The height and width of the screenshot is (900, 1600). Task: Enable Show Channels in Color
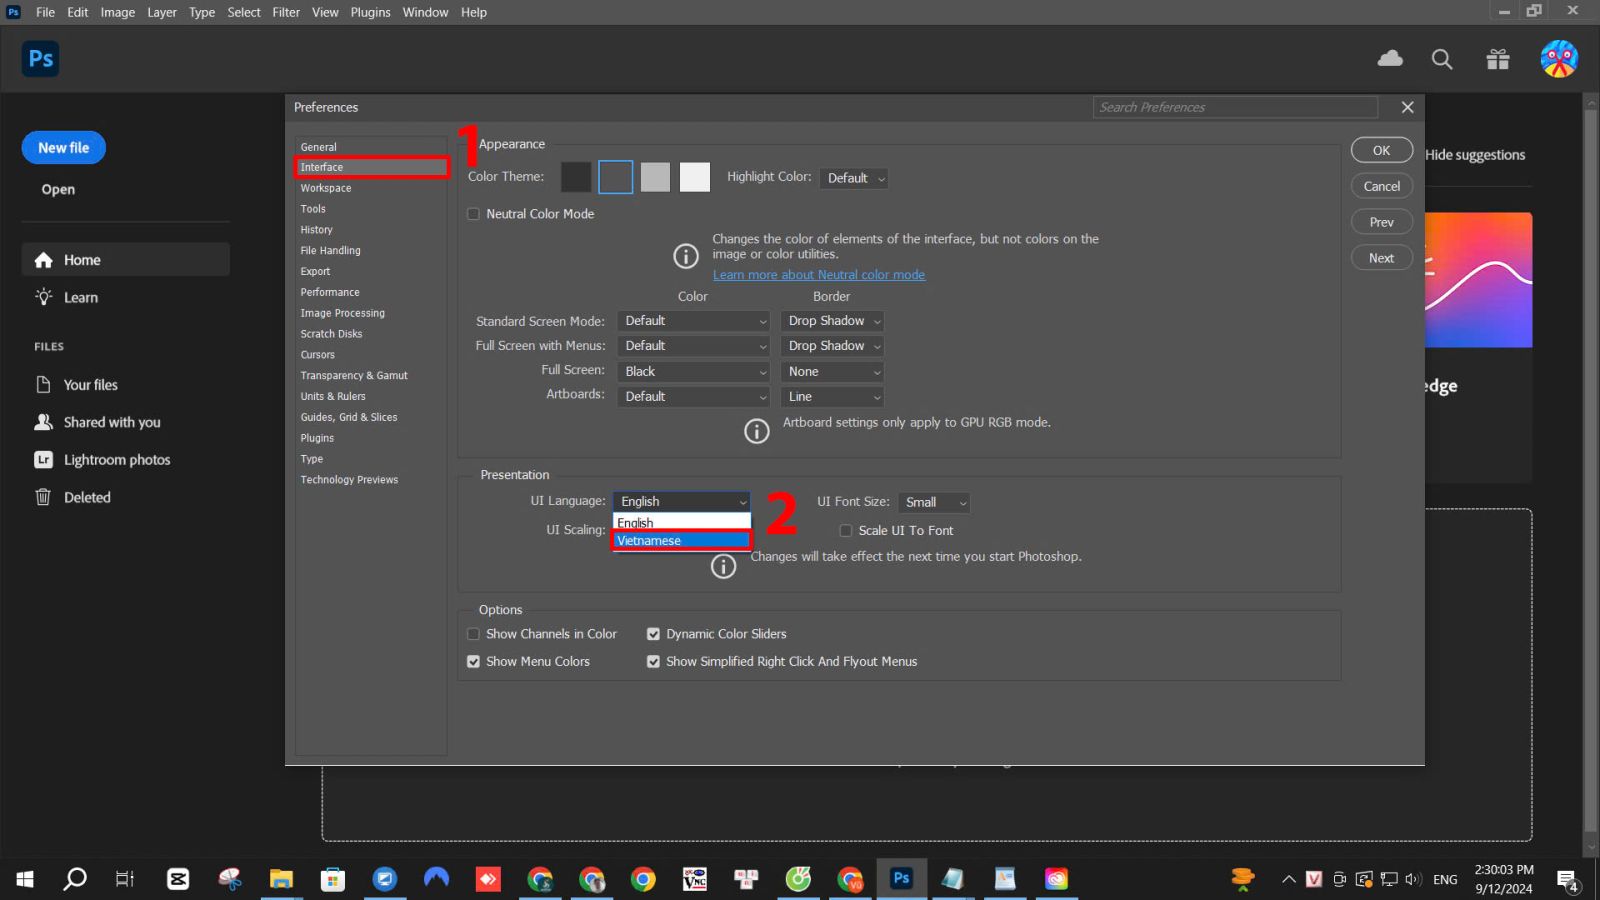[474, 634]
